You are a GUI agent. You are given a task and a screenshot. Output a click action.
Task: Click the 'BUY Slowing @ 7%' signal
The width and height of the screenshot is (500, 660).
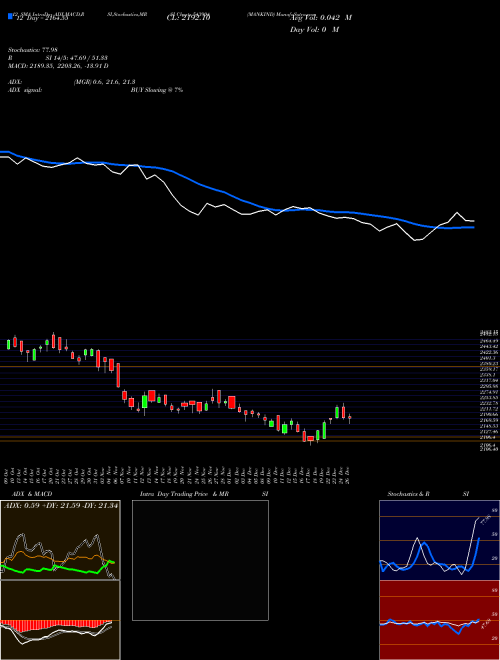(x=157, y=90)
